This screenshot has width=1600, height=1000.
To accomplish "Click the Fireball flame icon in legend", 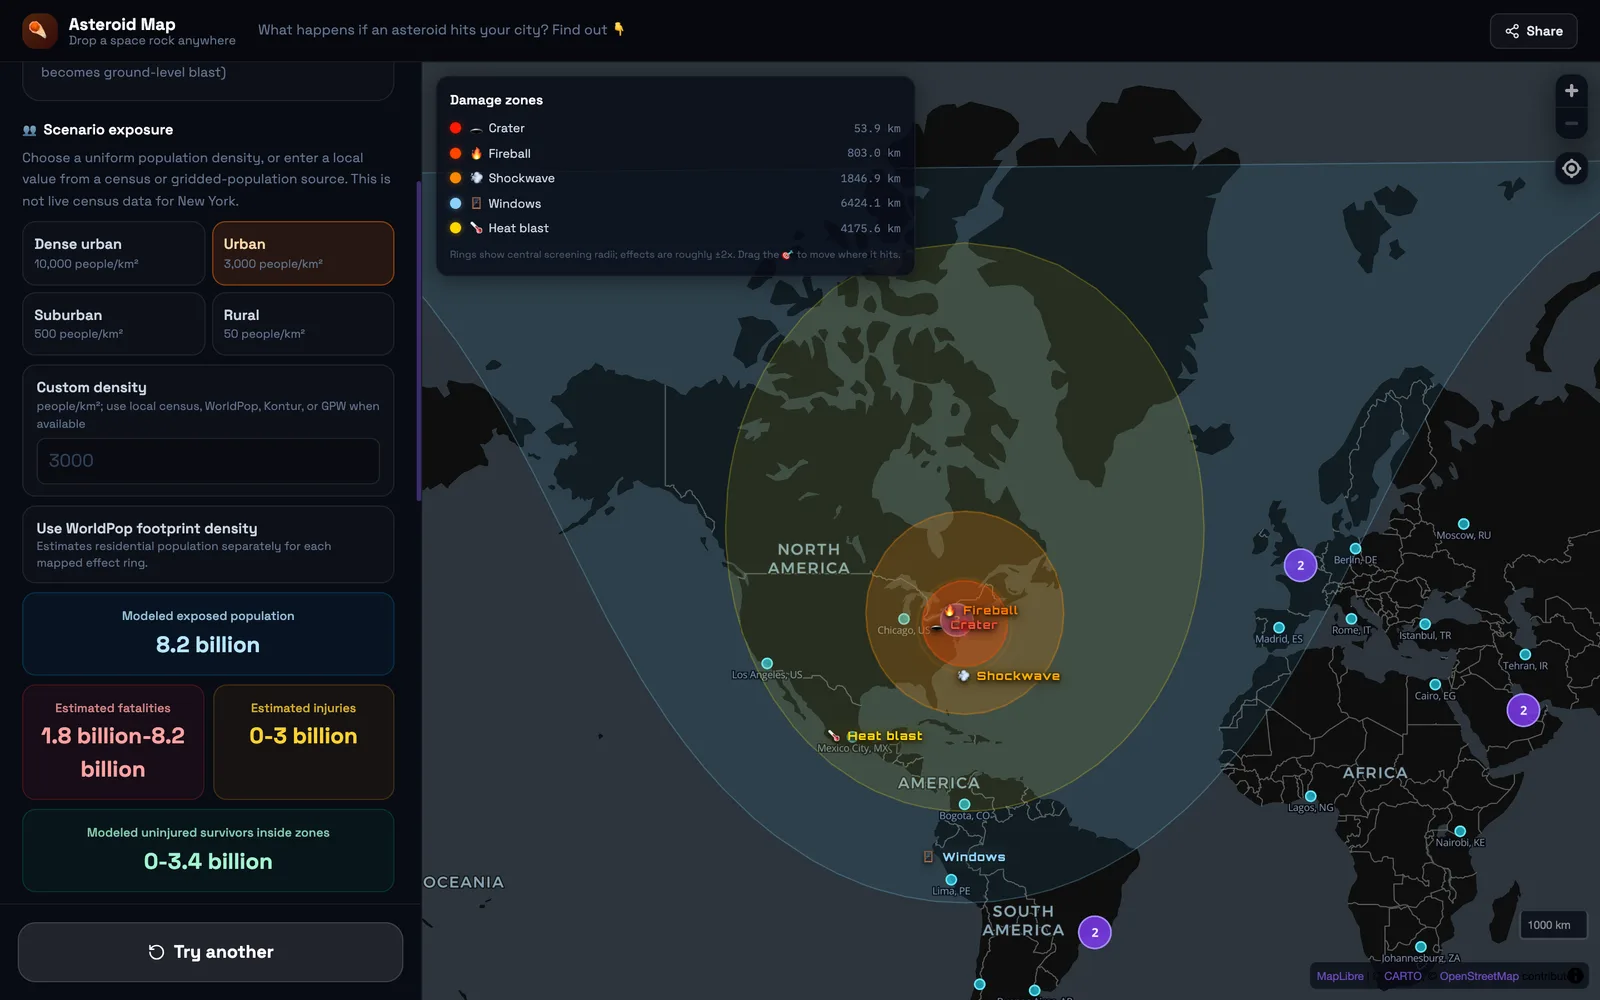I will point(477,153).
